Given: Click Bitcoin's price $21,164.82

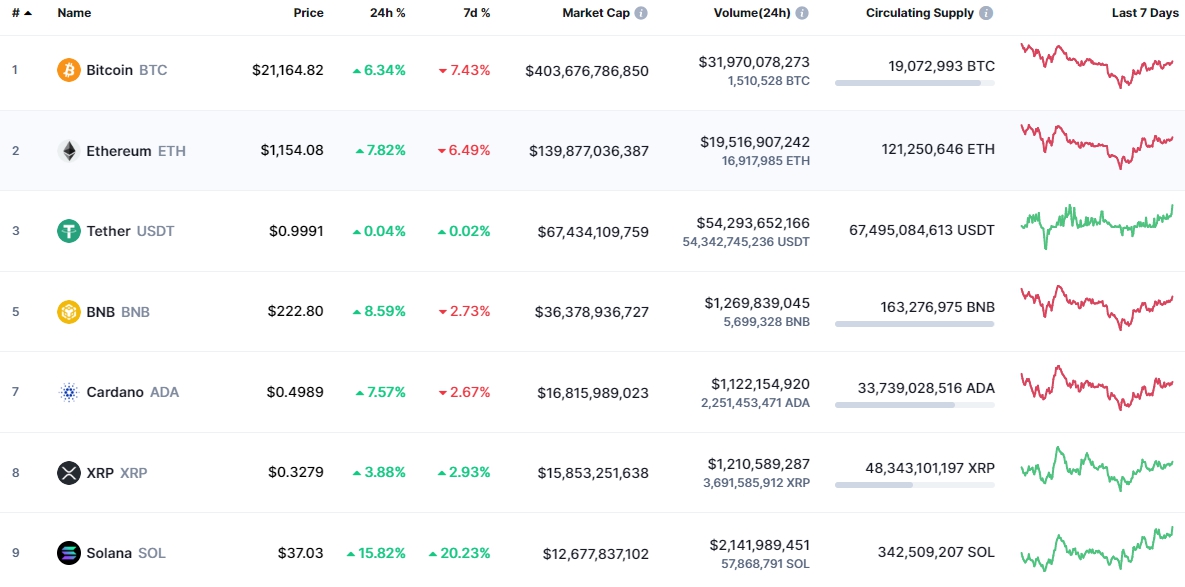Looking at the screenshot, I should (x=288, y=70).
